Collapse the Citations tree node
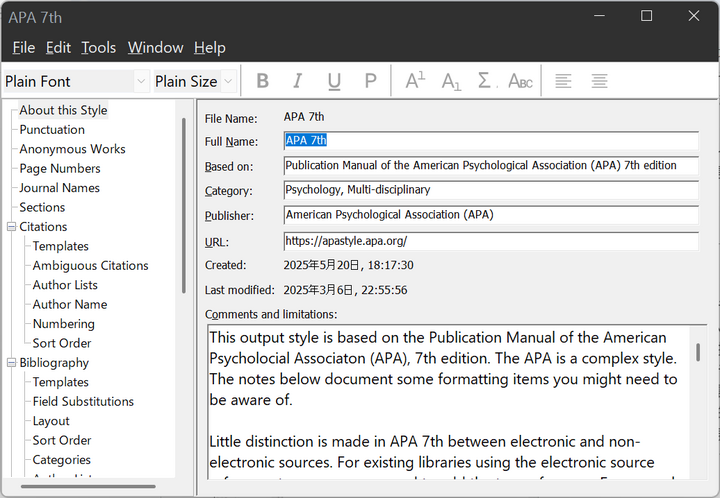Image resolution: width=720 pixels, height=498 pixels. (x=11, y=227)
